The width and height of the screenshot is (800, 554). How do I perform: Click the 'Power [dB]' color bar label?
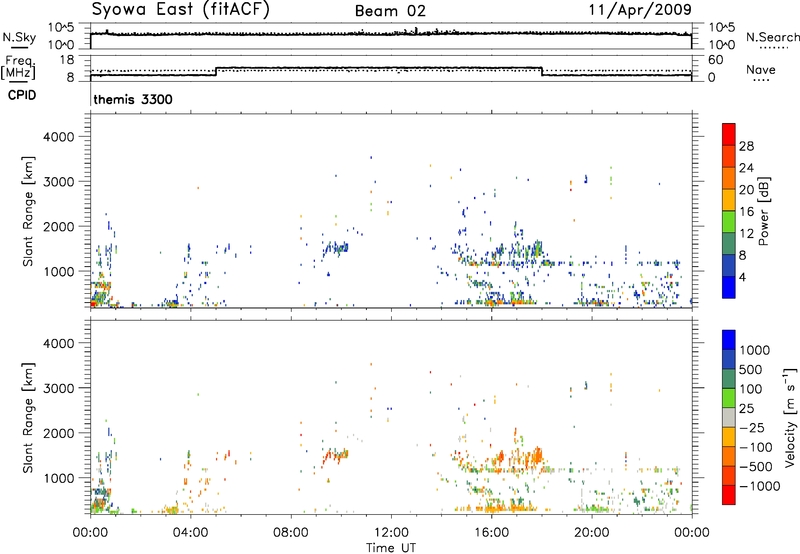[x=764, y=211]
